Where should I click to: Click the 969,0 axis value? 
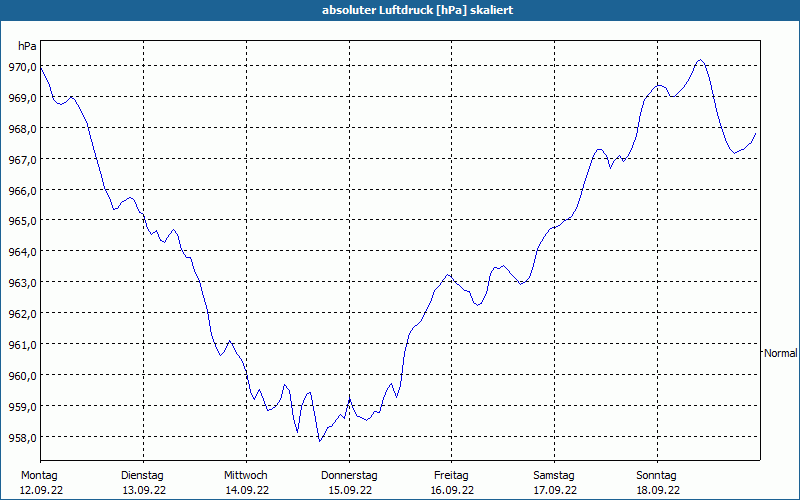[x=22, y=97]
